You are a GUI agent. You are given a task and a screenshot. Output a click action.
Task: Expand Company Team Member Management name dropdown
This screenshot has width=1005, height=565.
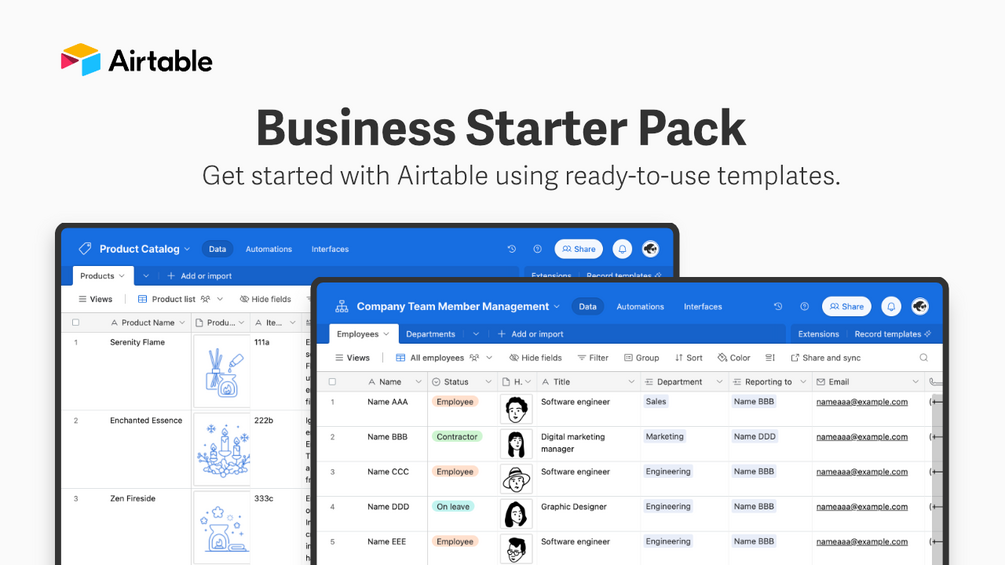pos(556,306)
